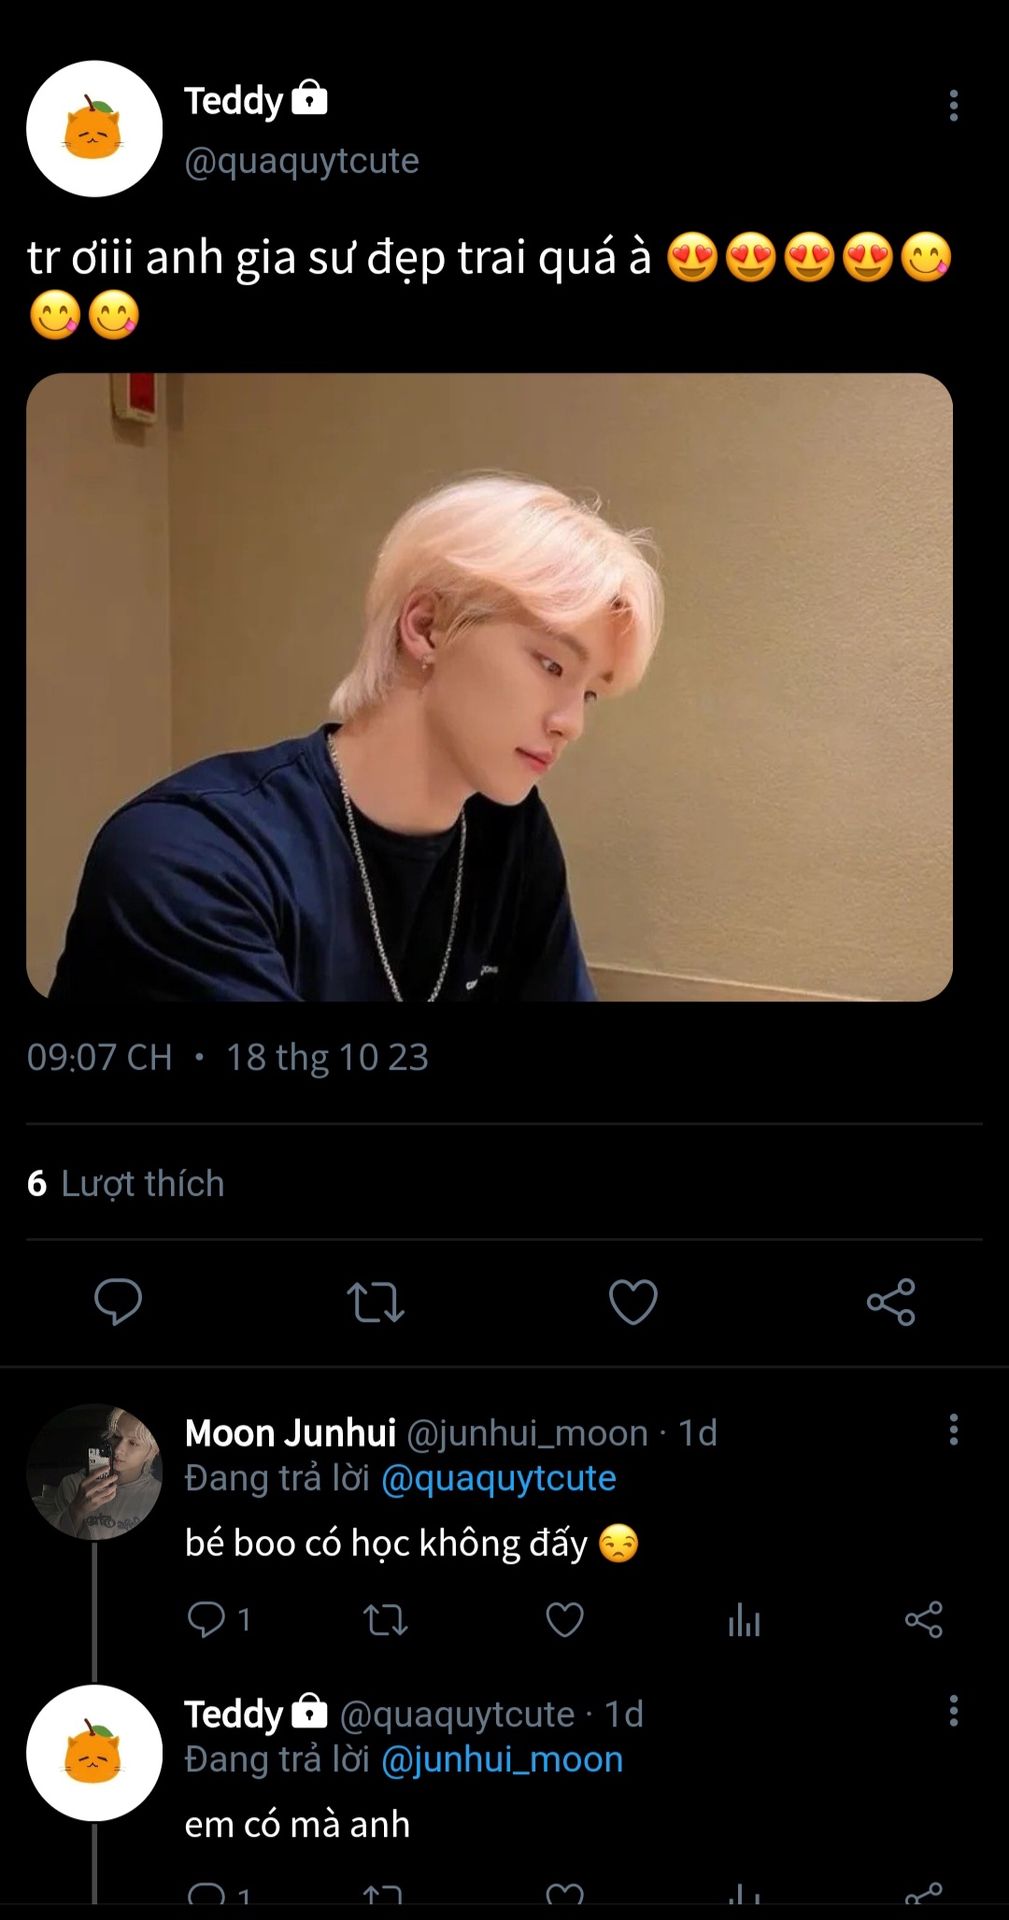Like the main tweet with heart icon

click(x=633, y=1301)
